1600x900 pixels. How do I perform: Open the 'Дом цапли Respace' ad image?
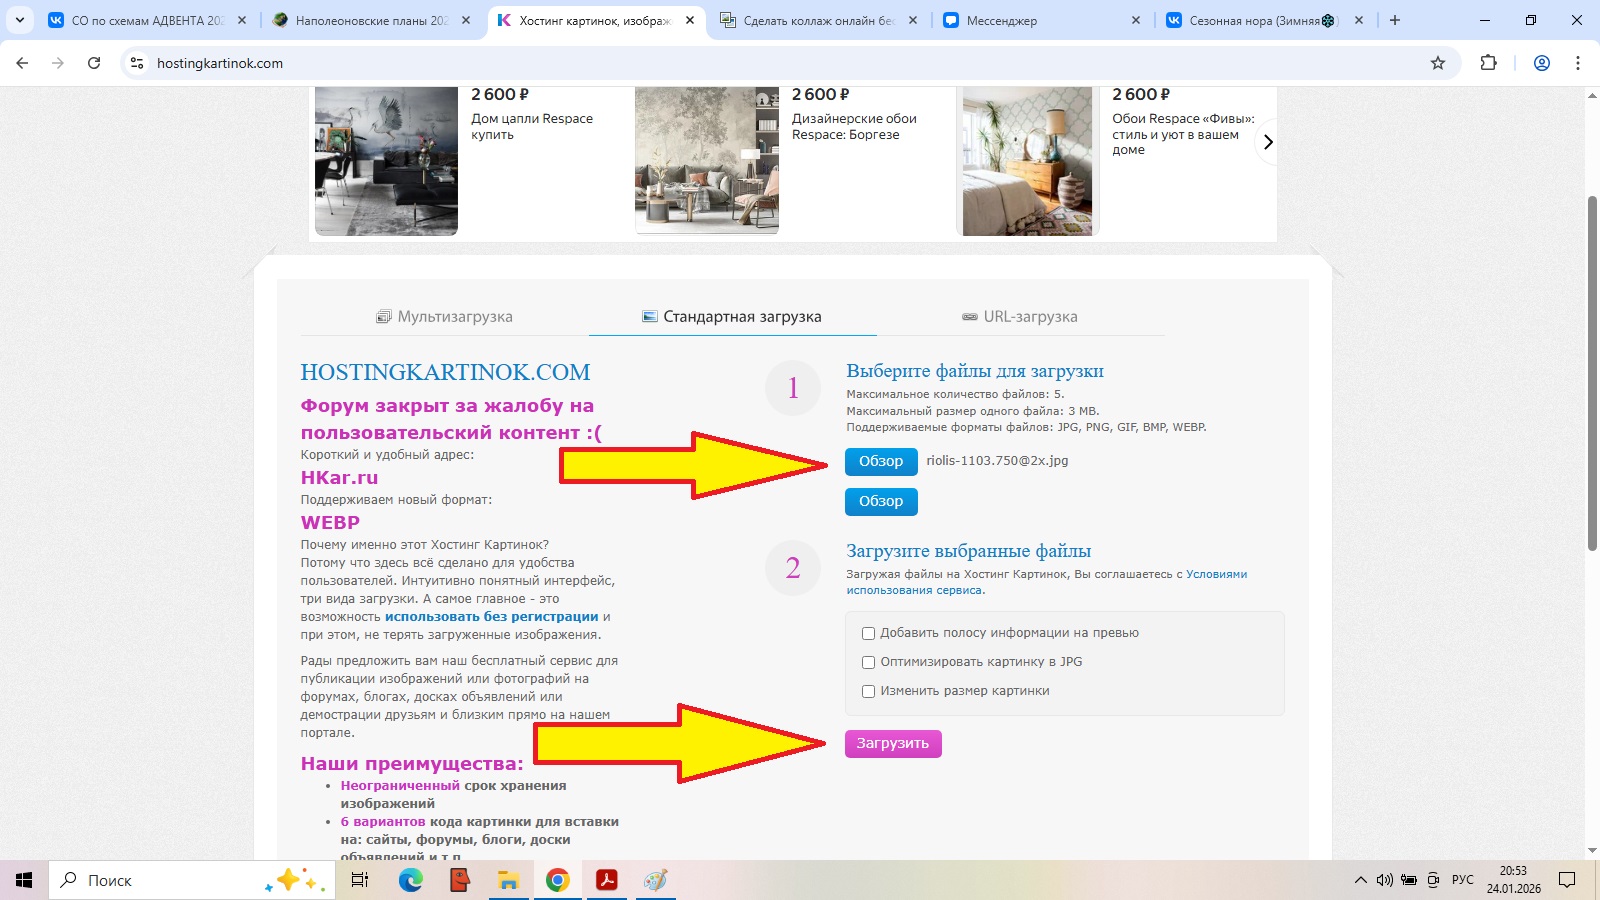tap(386, 161)
